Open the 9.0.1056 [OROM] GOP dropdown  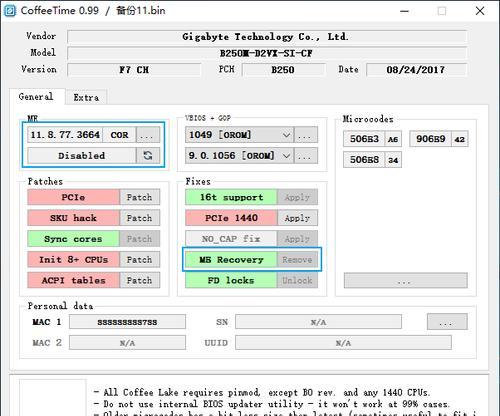pyautogui.click(x=239, y=155)
